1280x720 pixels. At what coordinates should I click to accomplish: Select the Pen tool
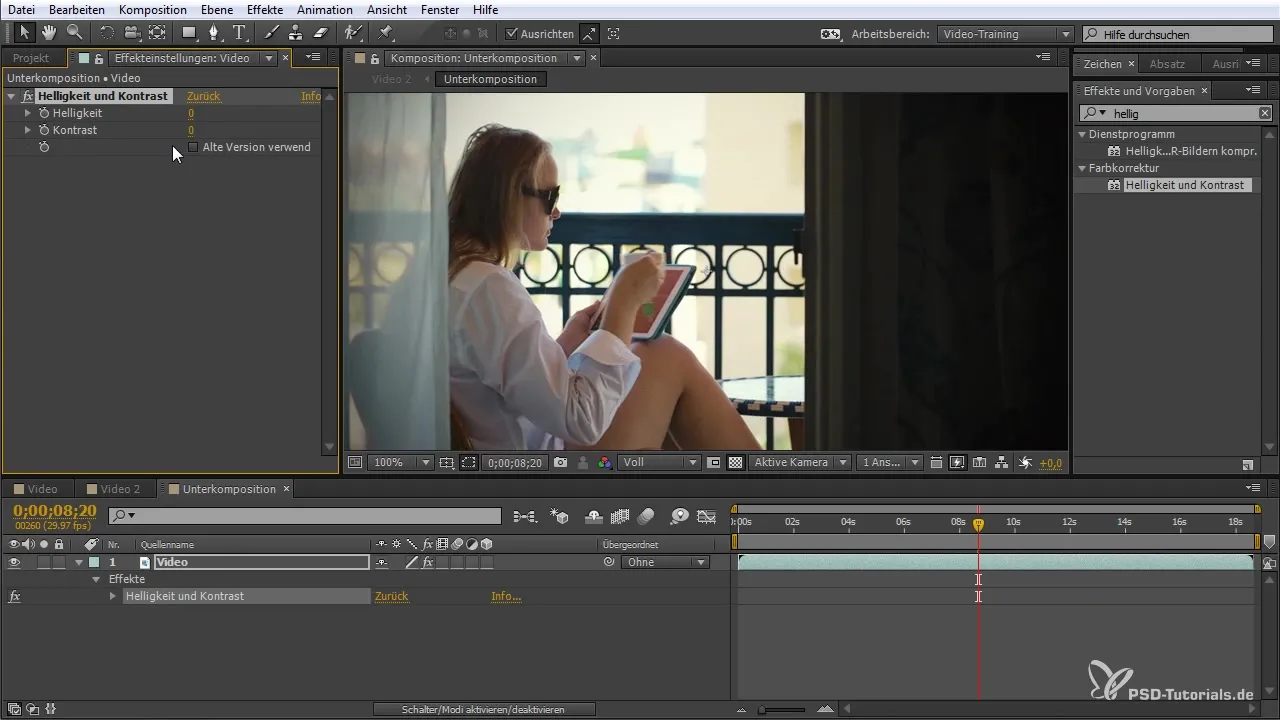214,33
